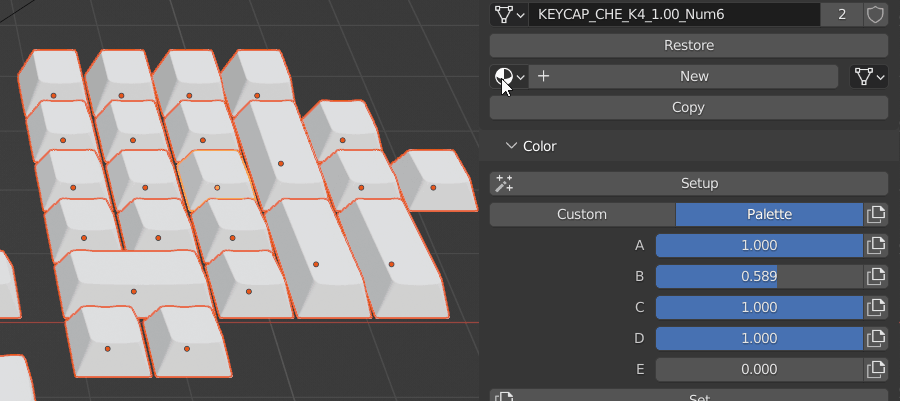The width and height of the screenshot is (900, 401).
Task: Click the copy icon beside Palette
Action: coord(876,215)
